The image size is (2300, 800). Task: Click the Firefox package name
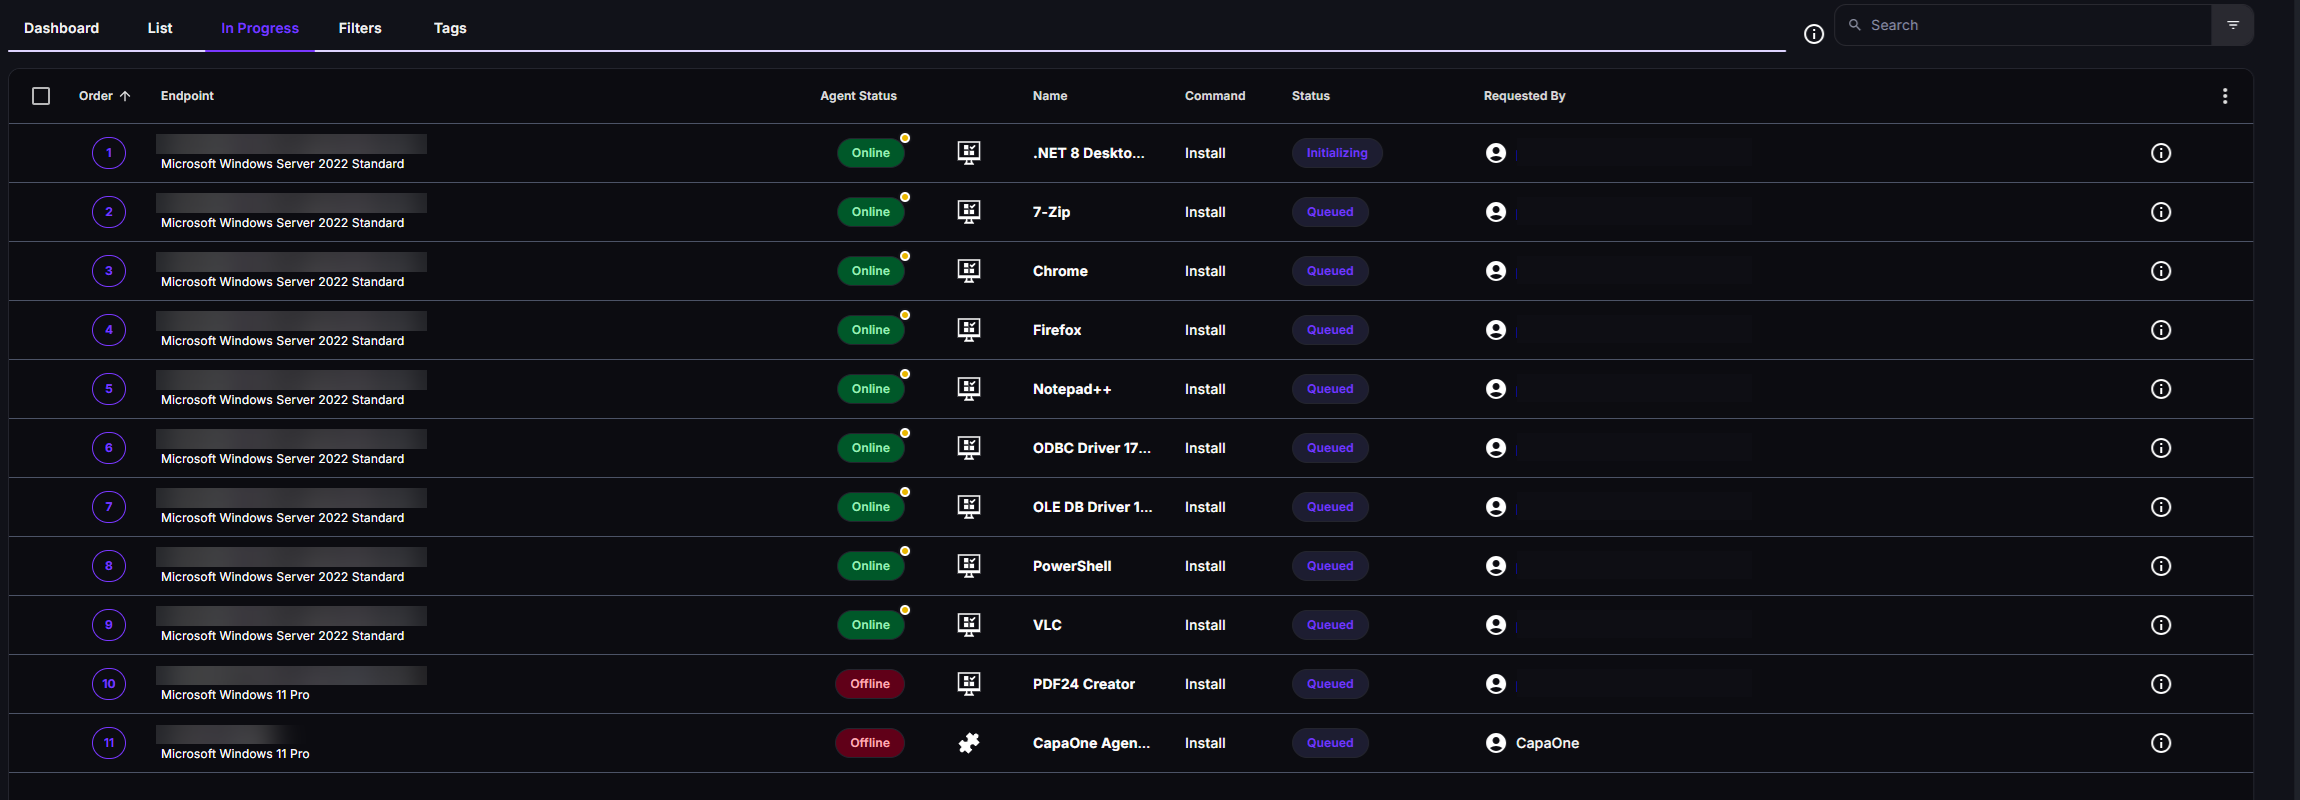click(x=1057, y=330)
